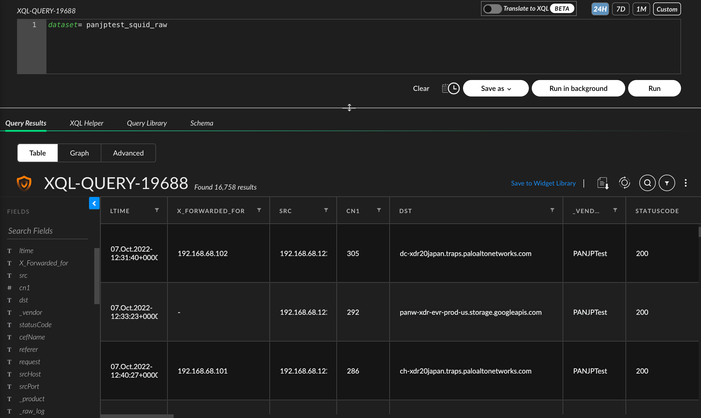
Task: Open the search in results magnifier
Action: (x=647, y=183)
